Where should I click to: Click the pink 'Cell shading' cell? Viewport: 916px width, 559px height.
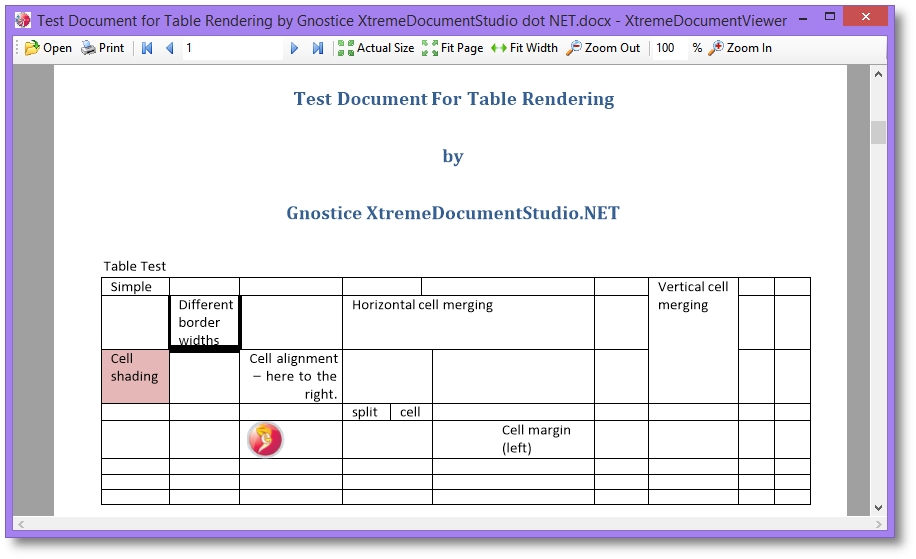136,376
